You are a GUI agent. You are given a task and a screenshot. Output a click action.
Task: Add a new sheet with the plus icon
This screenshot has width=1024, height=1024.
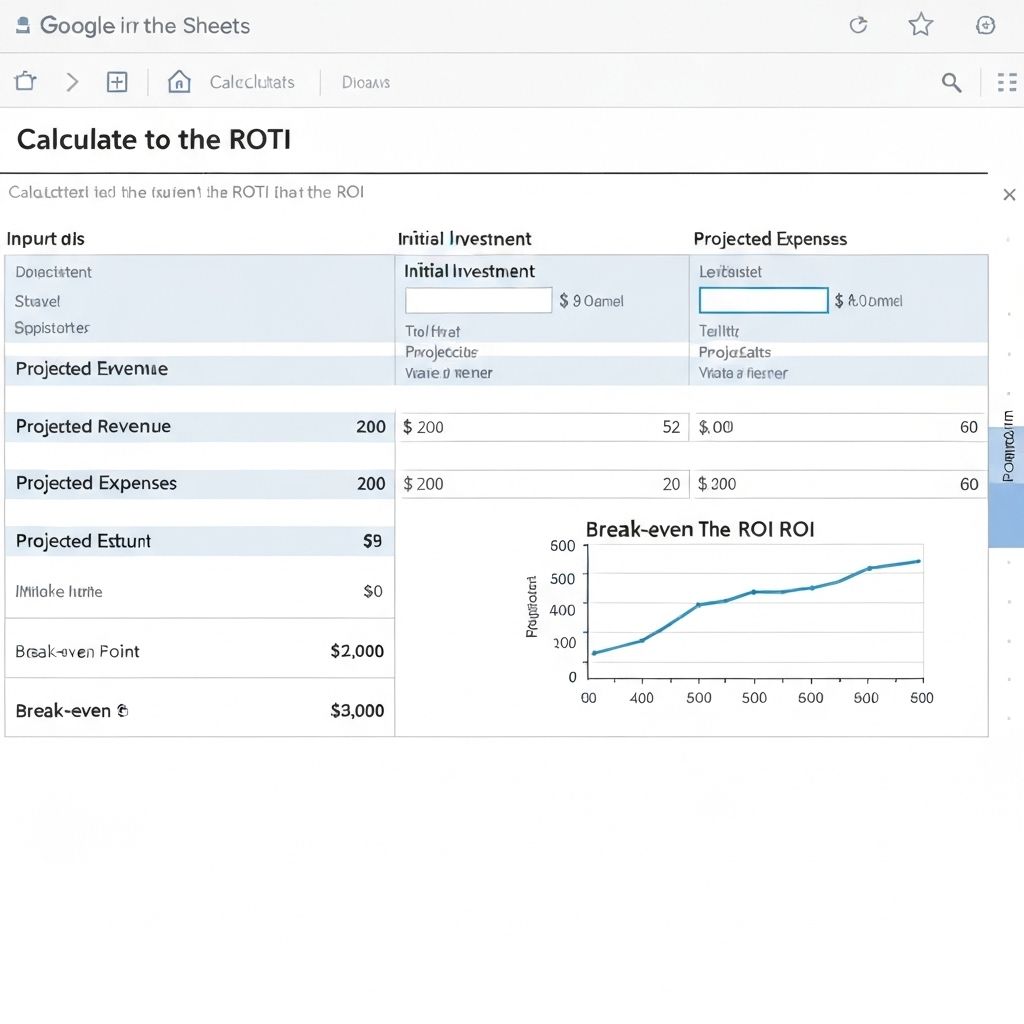pyautogui.click(x=117, y=82)
